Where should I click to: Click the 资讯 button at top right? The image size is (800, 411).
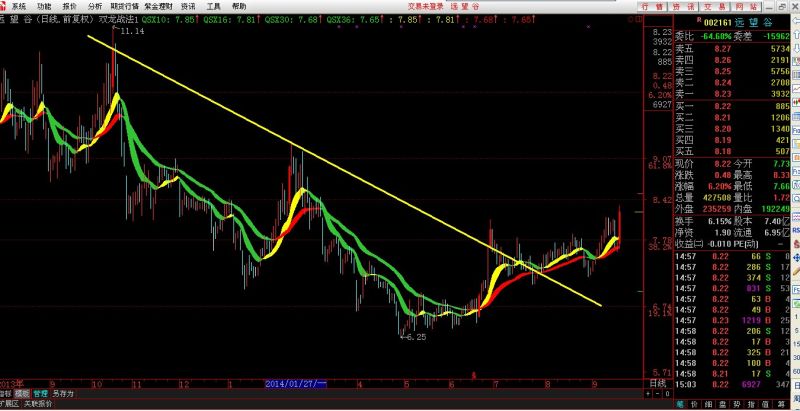point(680,6)
